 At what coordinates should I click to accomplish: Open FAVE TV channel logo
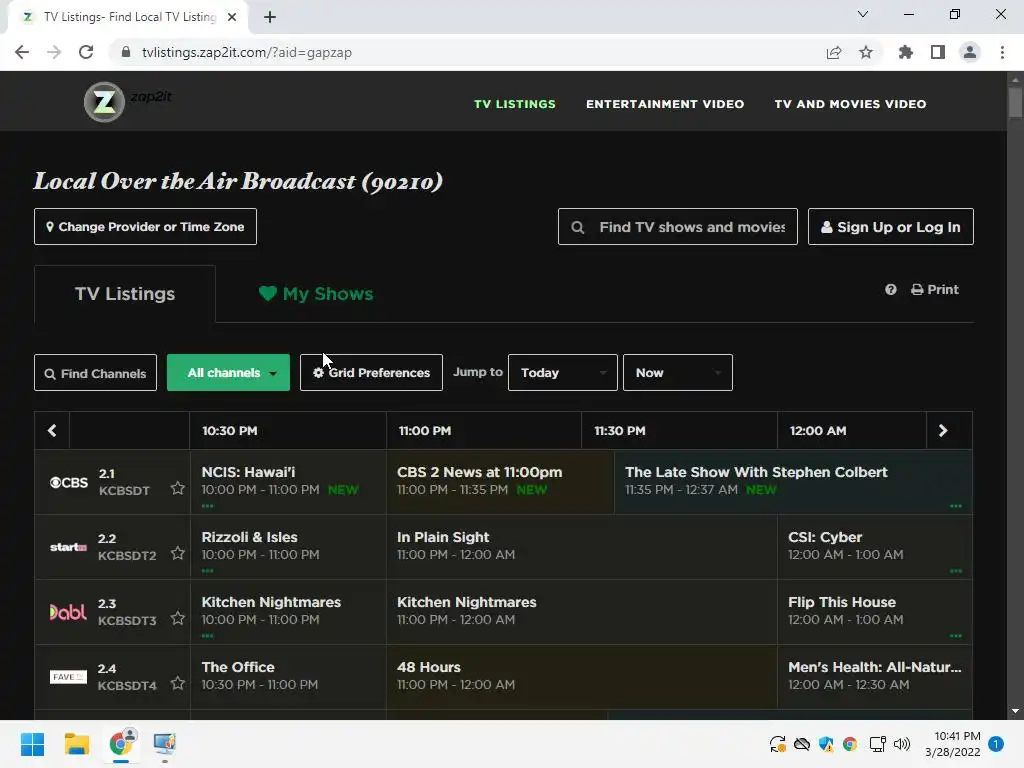(68, 677)
